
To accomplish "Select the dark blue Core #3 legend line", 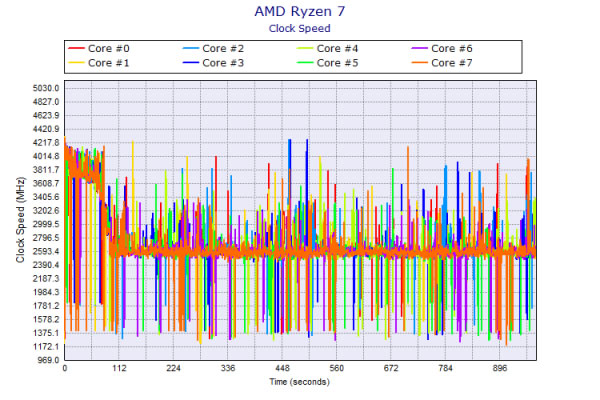I will click(191, 63).
